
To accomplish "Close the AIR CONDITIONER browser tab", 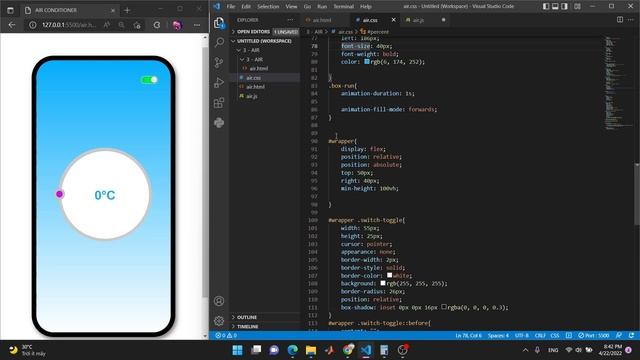I will (113, 10).
